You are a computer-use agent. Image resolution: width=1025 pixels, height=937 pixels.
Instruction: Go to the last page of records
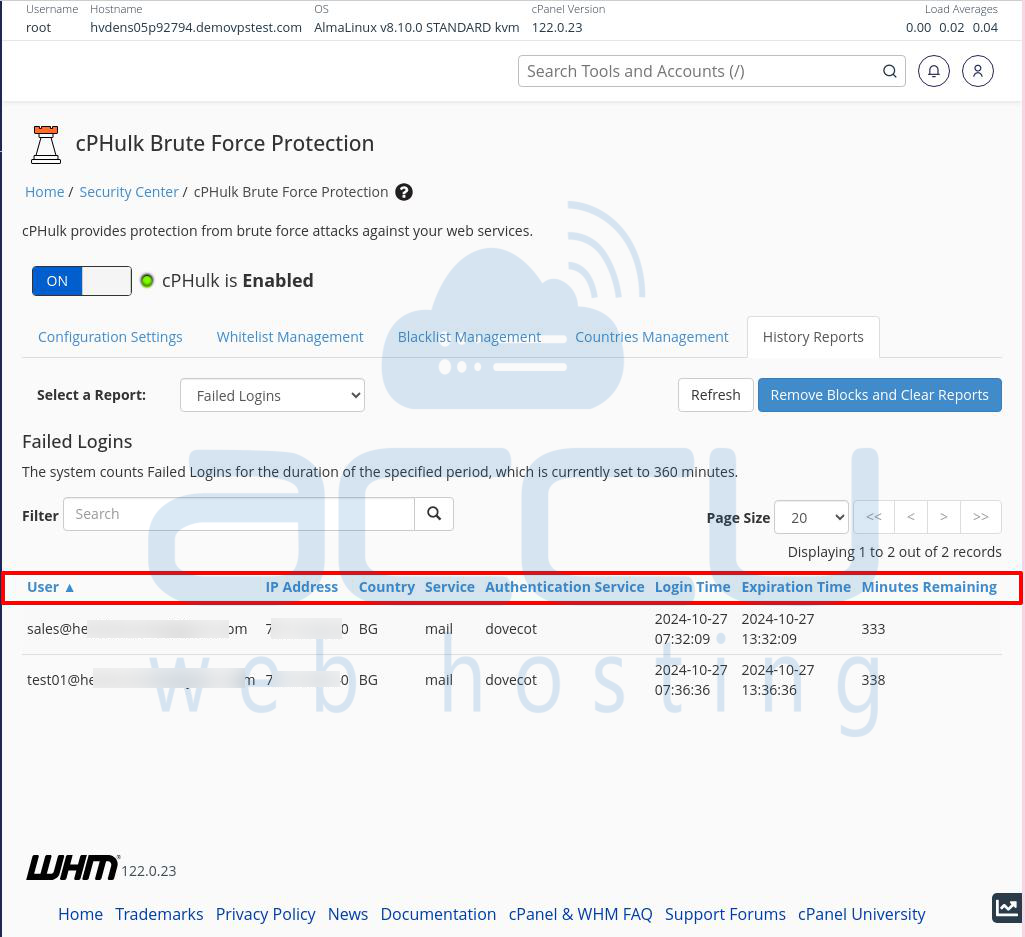point(981,517)
